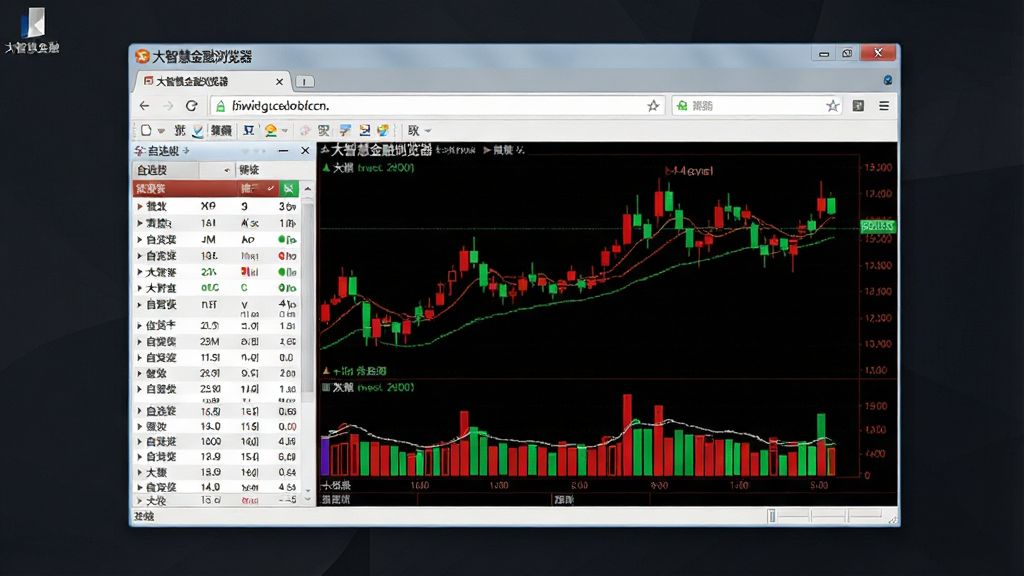
Task: Click the watchlist vertical scrollbar thumb
Action: [308, 300]
